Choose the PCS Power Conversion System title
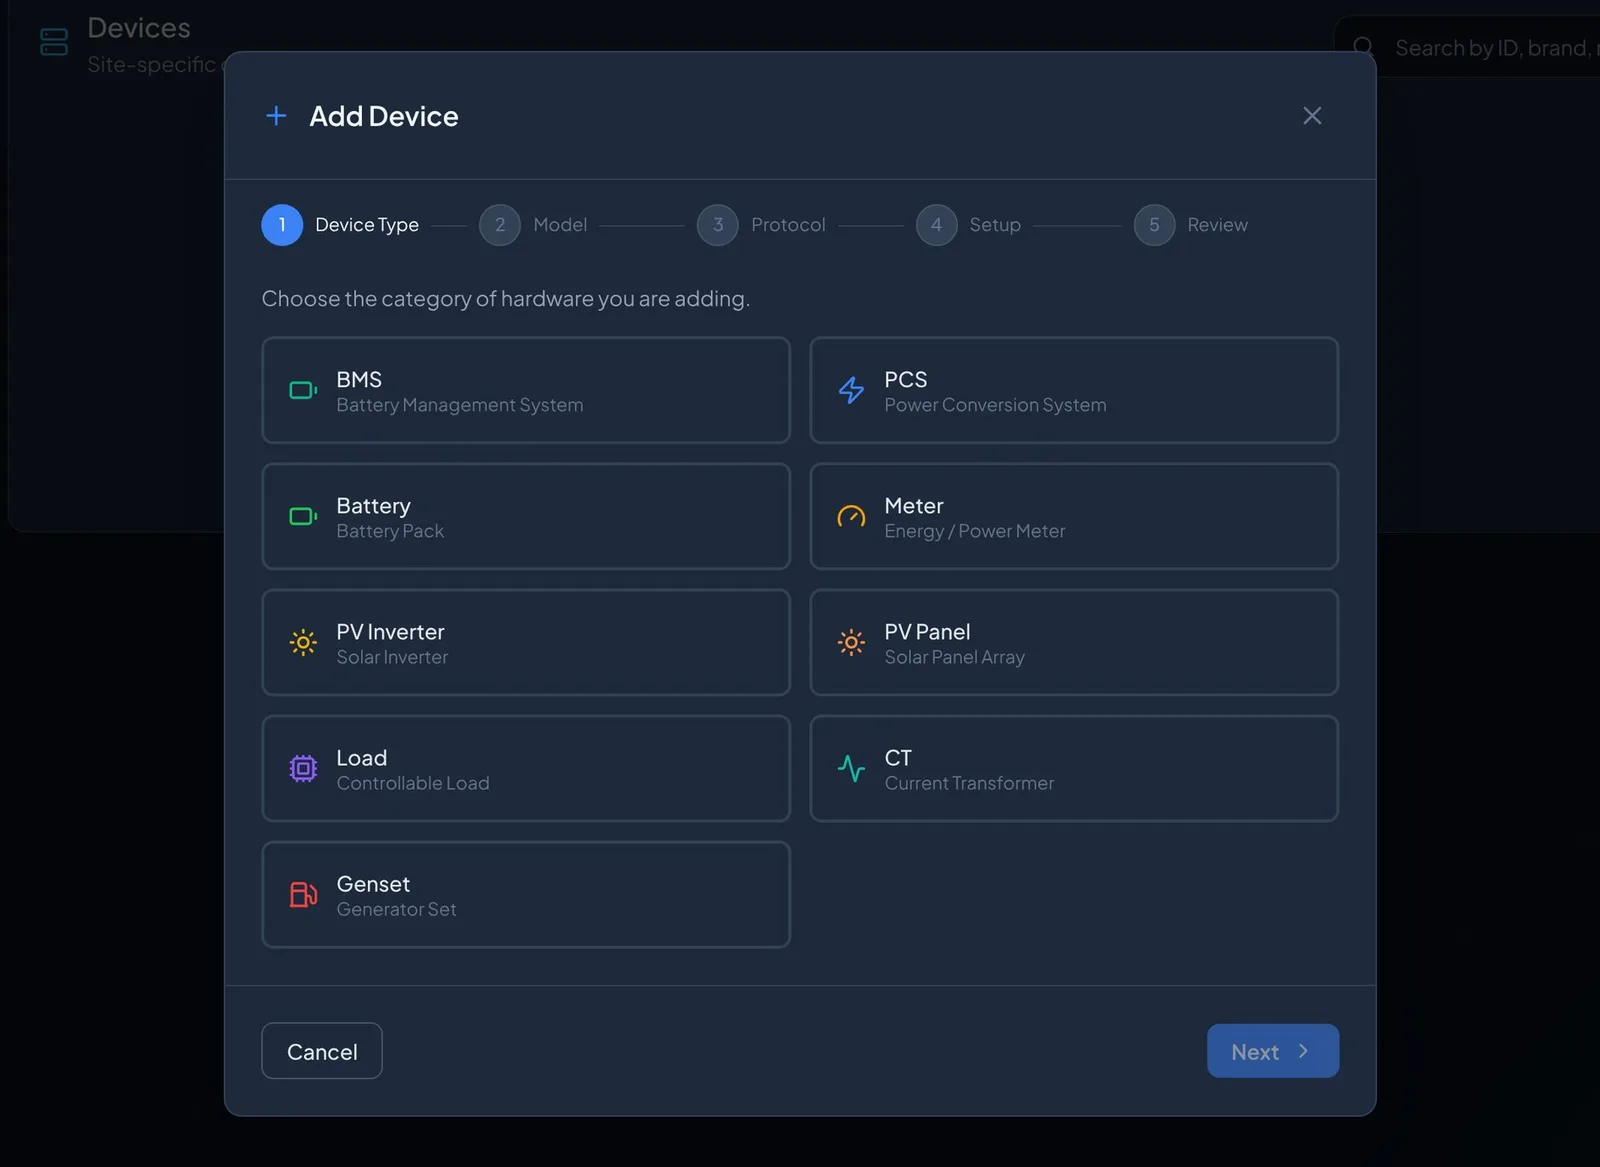The image size is (1600, 1167). click(906, 380)
